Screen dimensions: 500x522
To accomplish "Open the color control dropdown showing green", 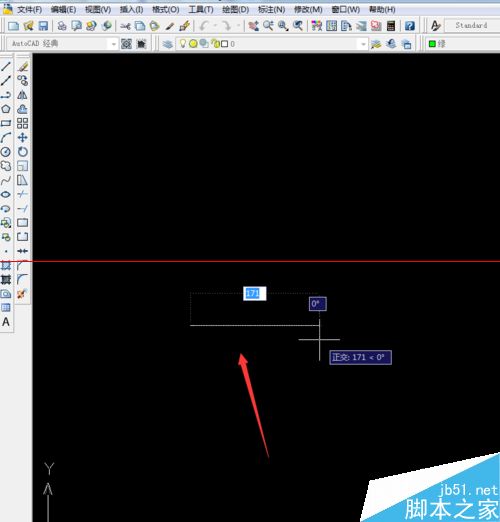I will click(464, 44).
